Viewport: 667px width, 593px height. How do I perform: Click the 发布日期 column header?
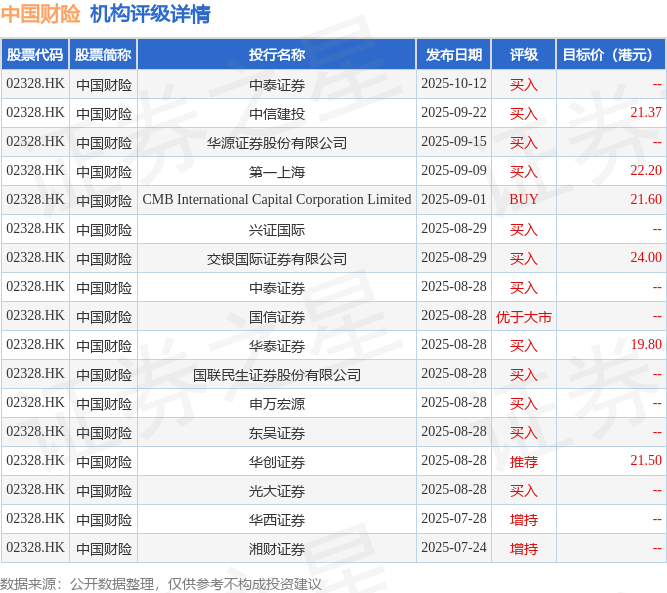coord(453,54)
